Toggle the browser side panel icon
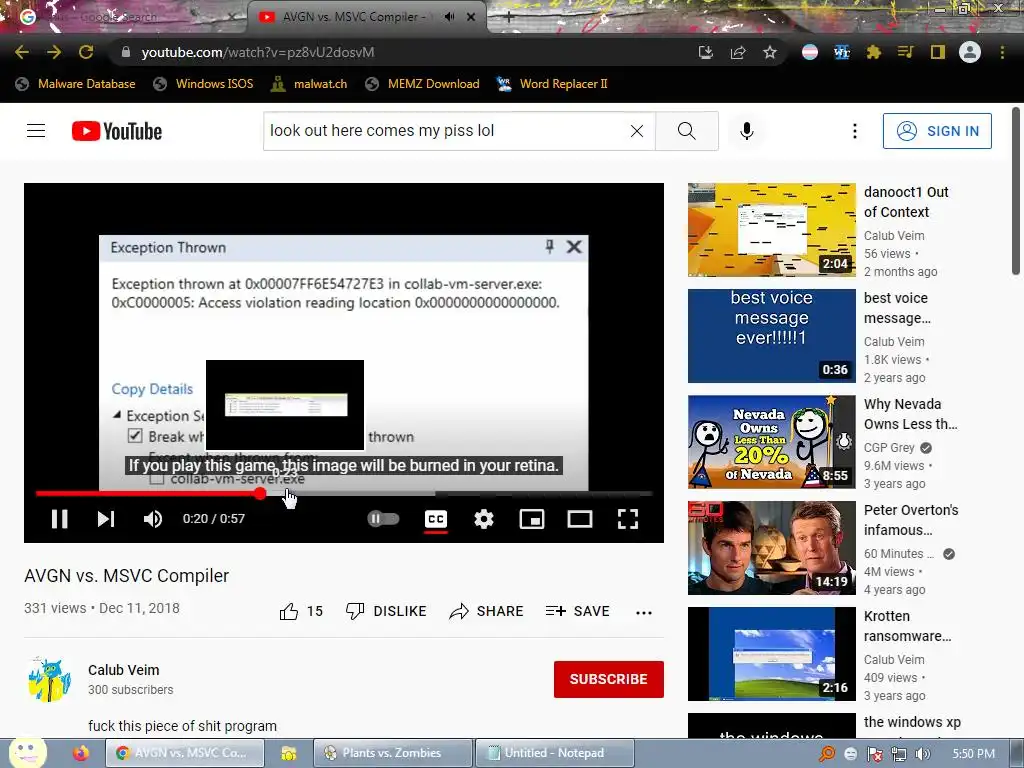Image resolution: width=1024 pixels, height=768 pixels. click(938, 52)
